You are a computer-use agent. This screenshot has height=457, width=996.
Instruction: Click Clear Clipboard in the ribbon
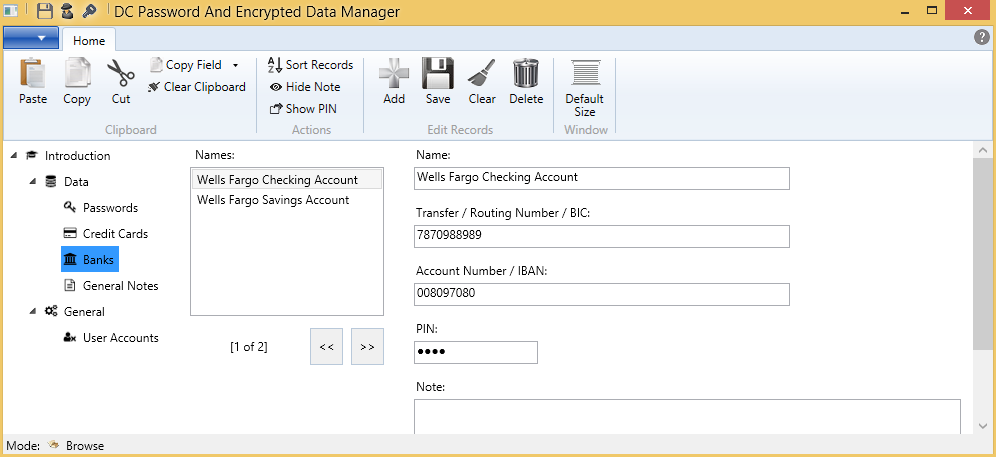197,86
